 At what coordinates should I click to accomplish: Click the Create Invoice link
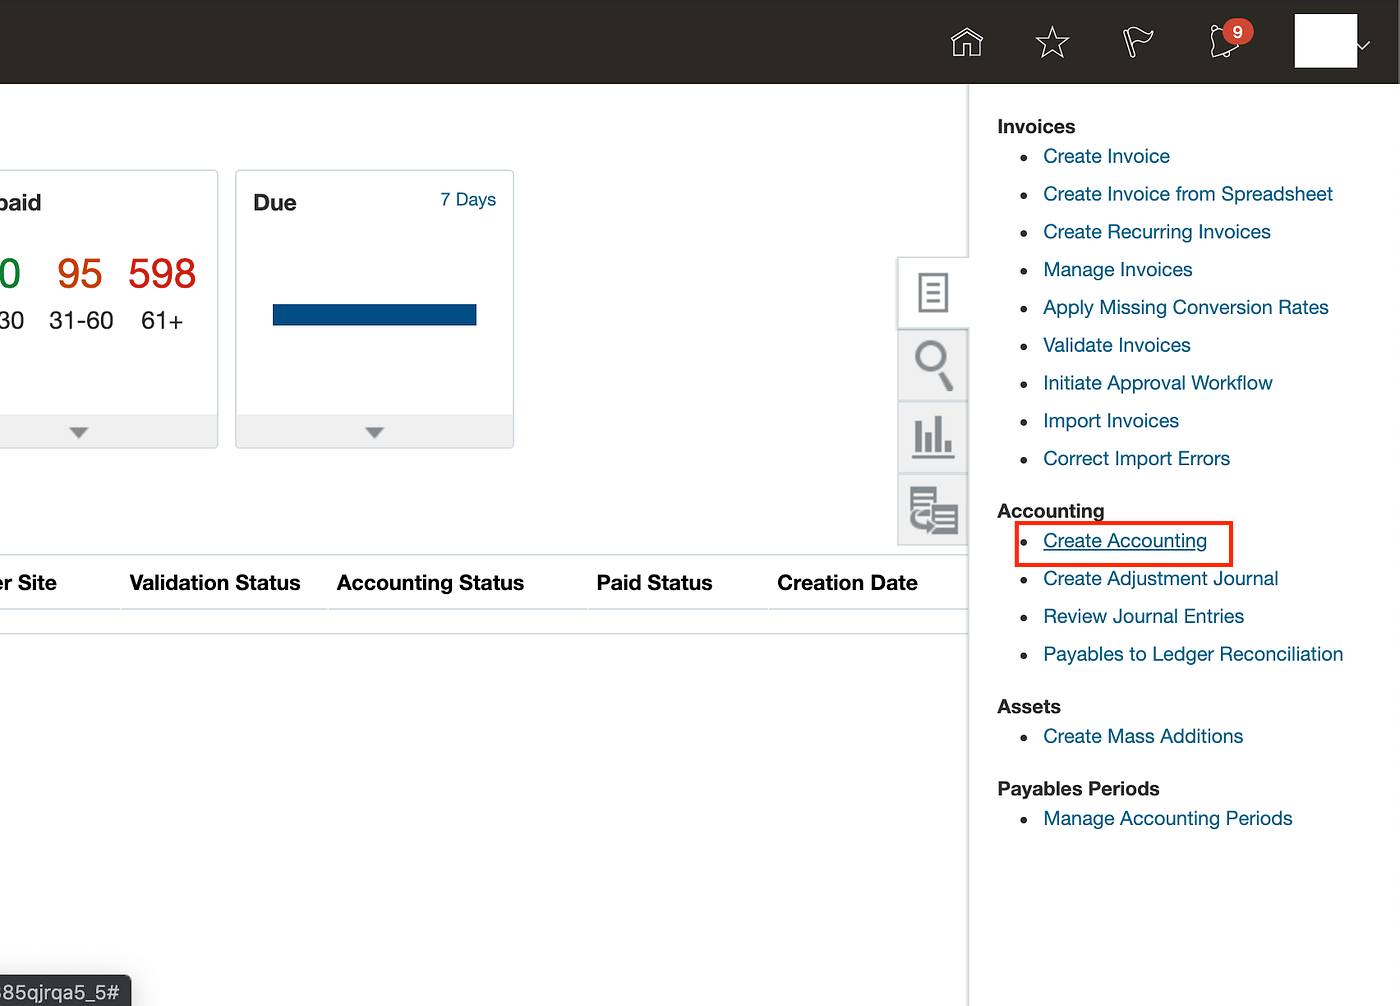click(1106, 156)
